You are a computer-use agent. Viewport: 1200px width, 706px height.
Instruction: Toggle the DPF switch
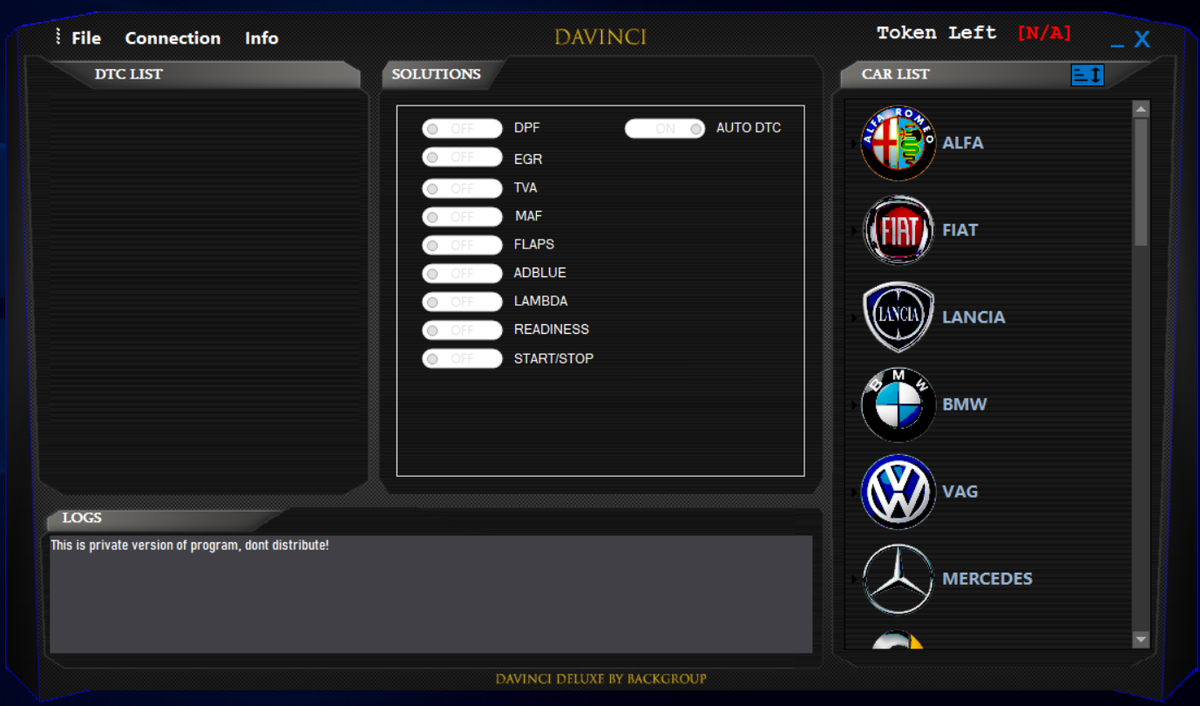(462, 129)
